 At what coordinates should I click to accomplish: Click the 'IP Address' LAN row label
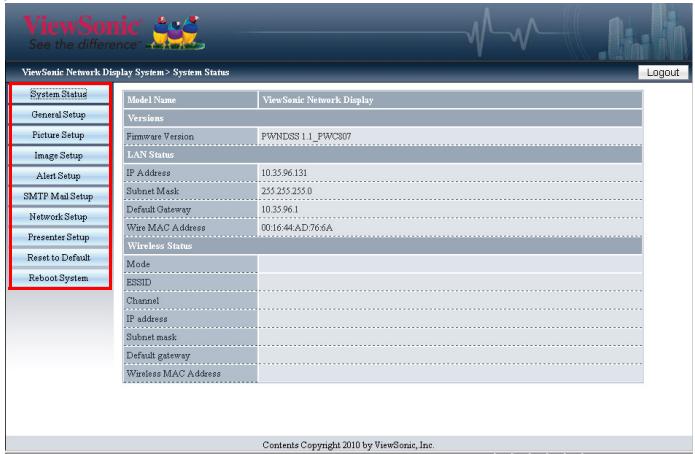pos(148,172)
